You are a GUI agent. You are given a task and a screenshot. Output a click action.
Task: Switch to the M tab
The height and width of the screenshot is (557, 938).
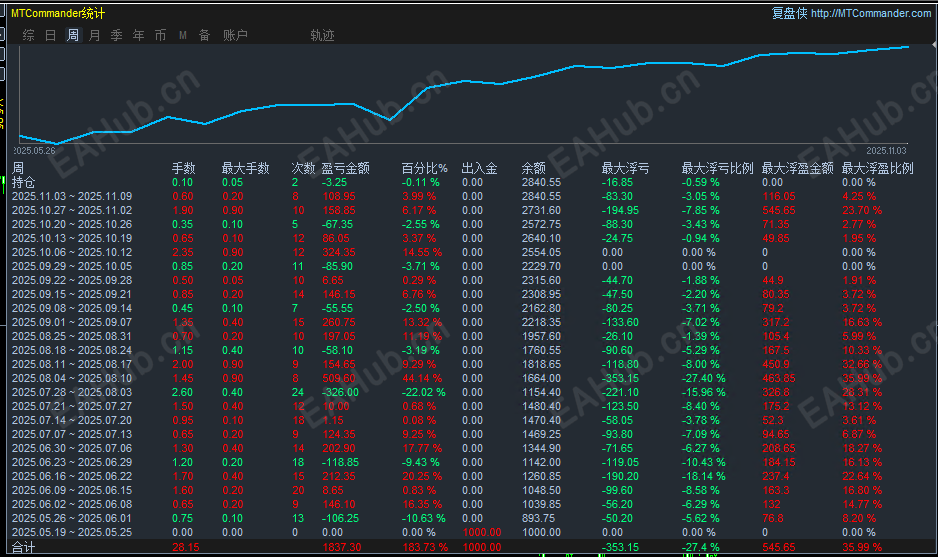pyautogui.click(x=182, y=35)
